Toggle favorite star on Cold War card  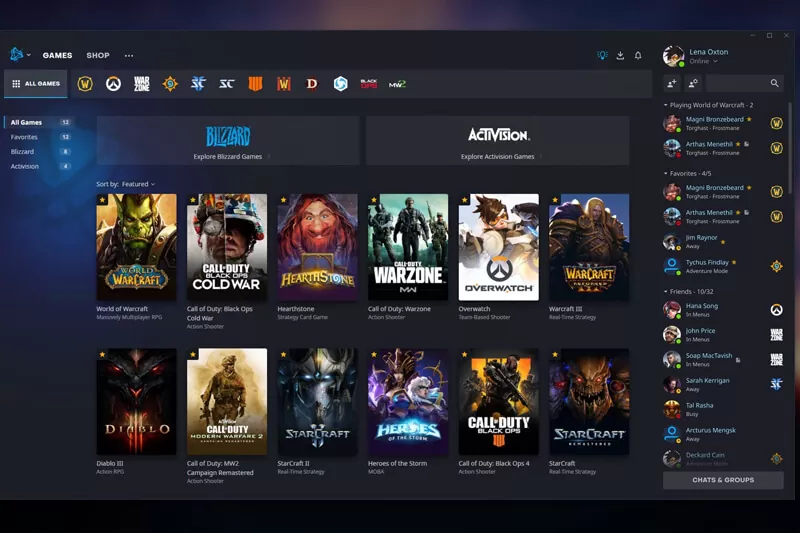[x=193, y=200]
